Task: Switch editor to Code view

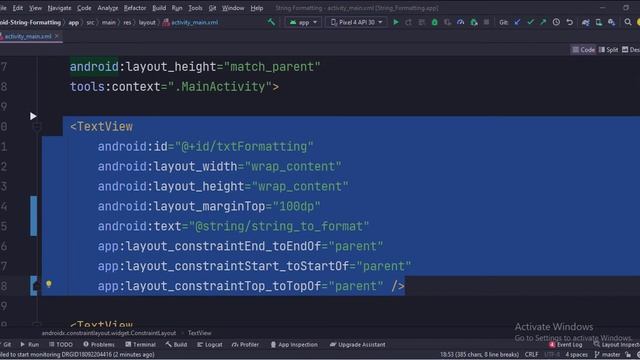Action: (x=584, y=50)
